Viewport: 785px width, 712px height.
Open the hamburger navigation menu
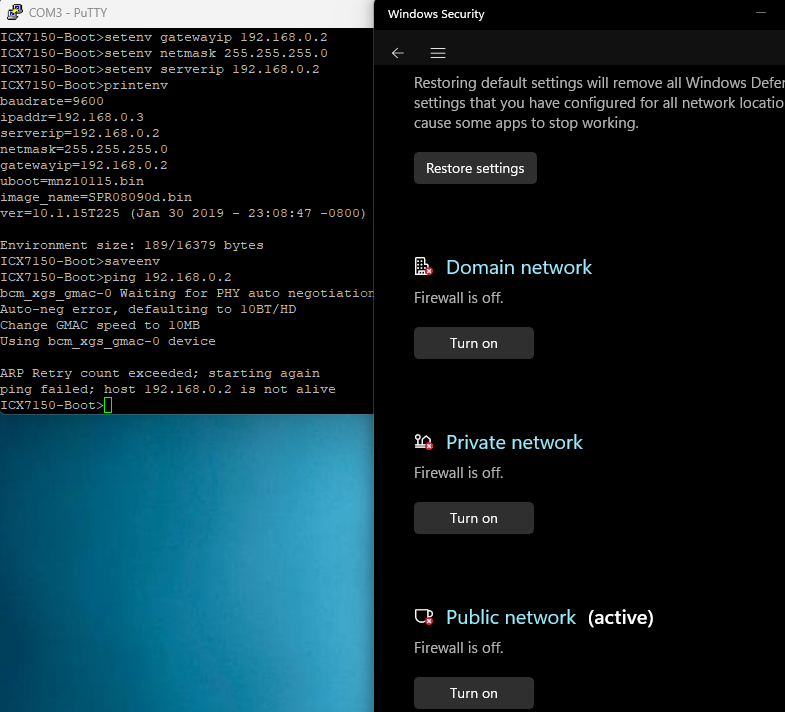(438, 53)
